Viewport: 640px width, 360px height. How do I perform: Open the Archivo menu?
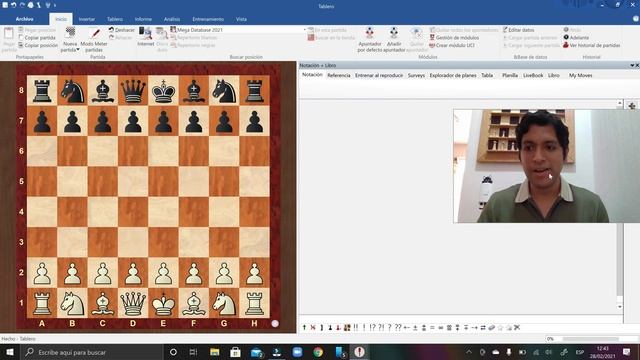(x=24, y=19)
